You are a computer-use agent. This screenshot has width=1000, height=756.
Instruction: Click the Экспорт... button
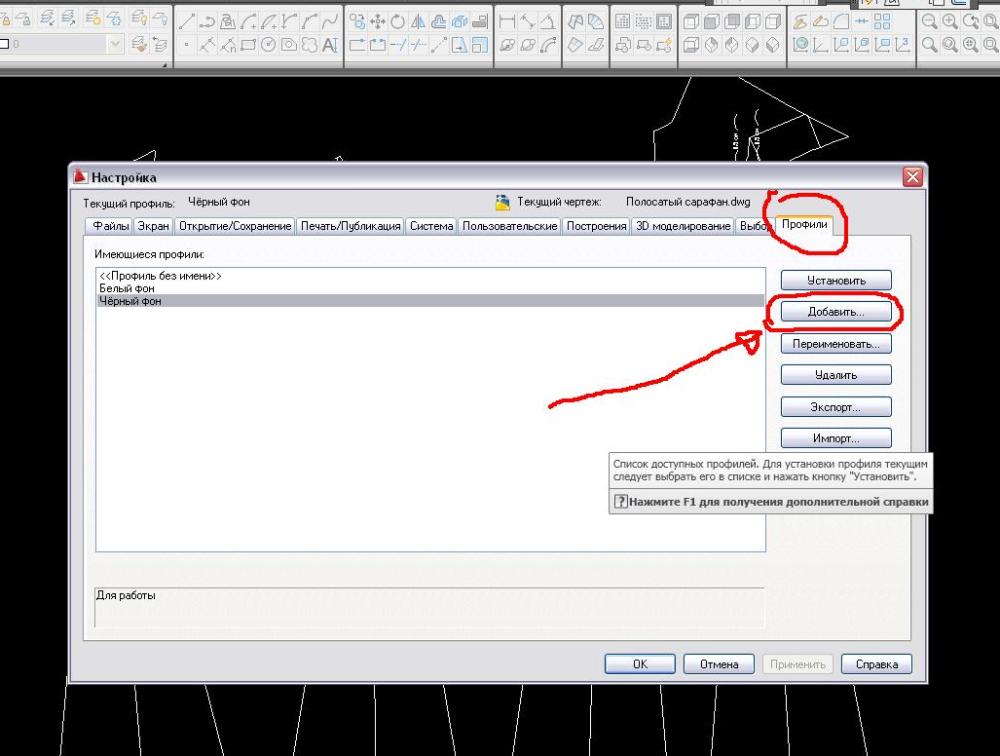836,407
